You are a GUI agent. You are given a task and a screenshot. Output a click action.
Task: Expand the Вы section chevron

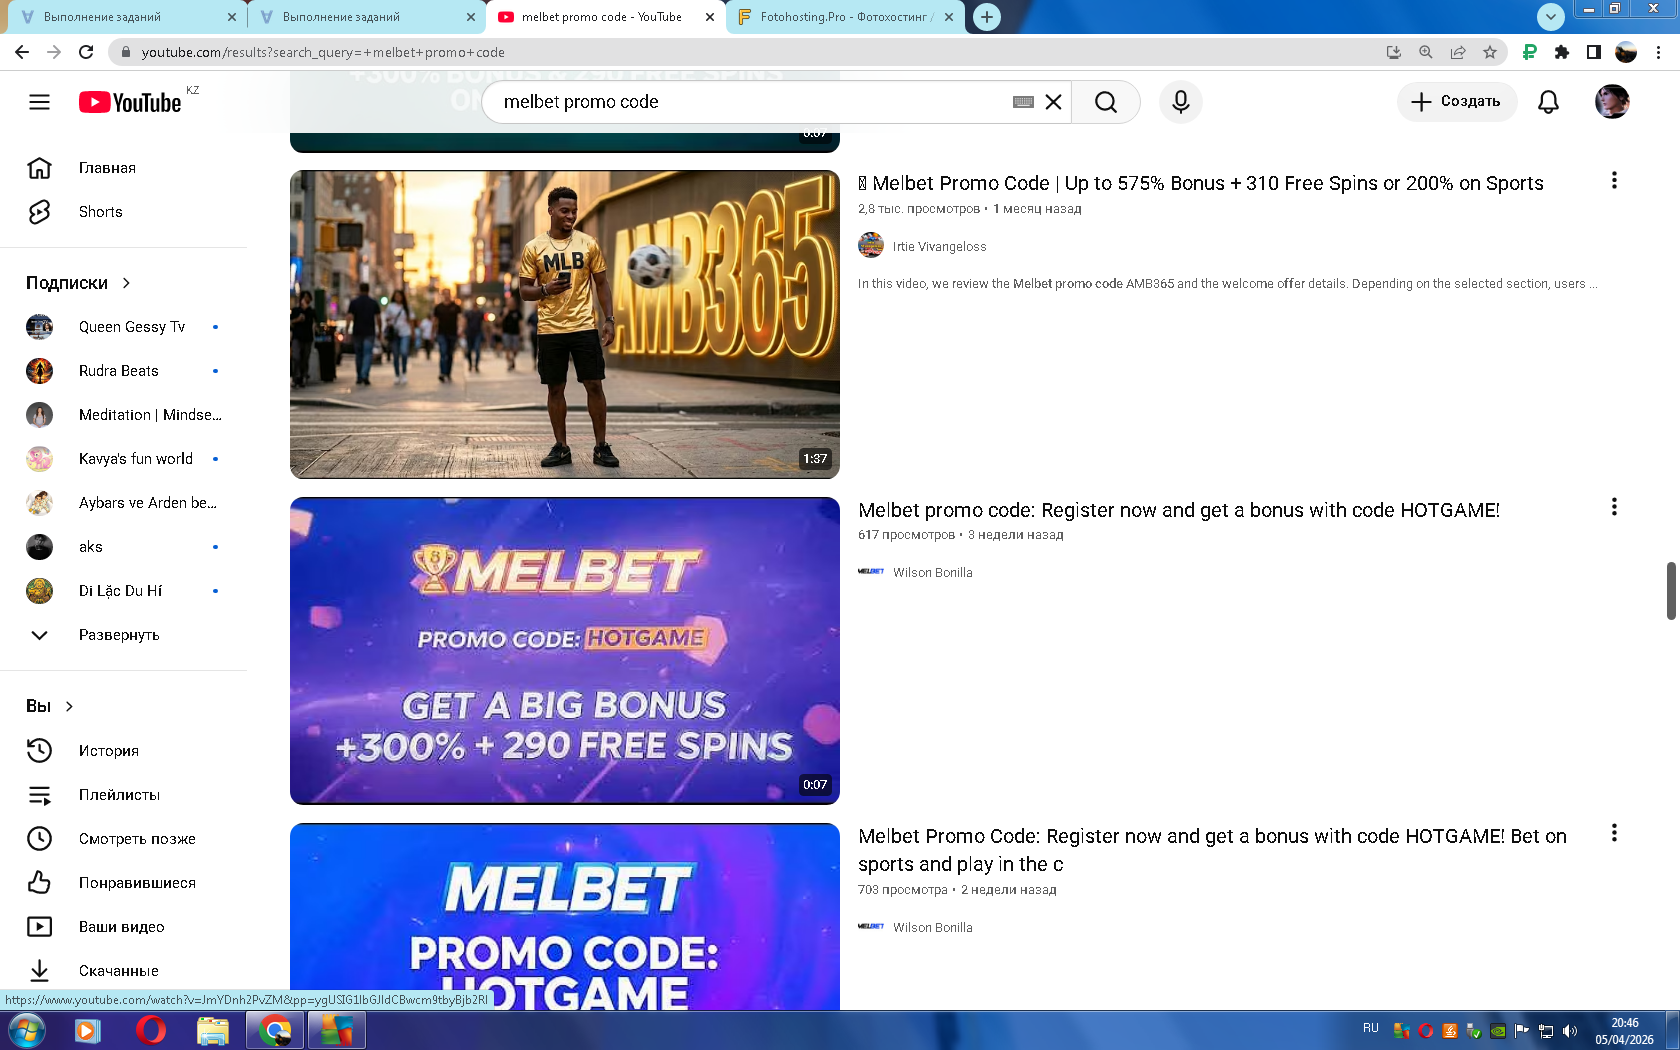[x=69, y=706]
